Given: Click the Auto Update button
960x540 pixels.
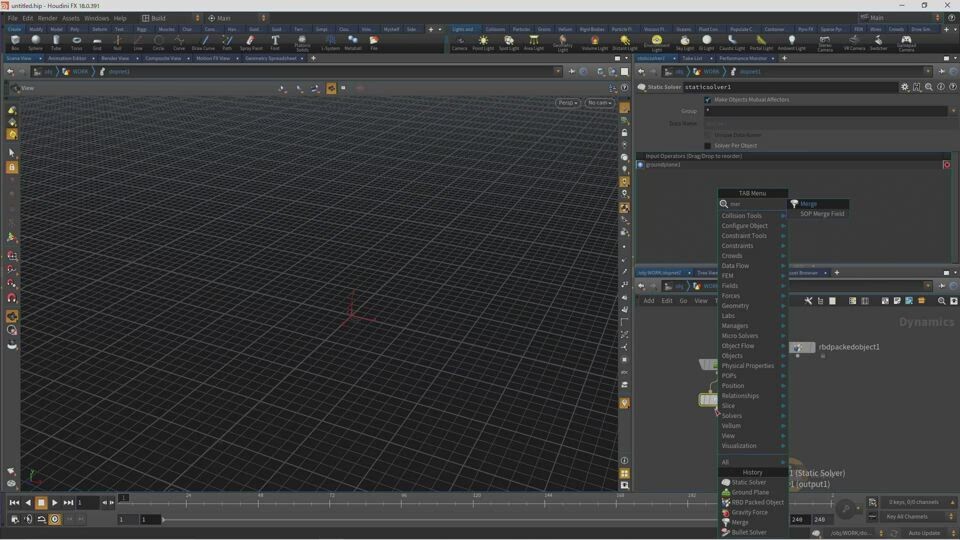Looking at the screenshot, I should [925, 533].
